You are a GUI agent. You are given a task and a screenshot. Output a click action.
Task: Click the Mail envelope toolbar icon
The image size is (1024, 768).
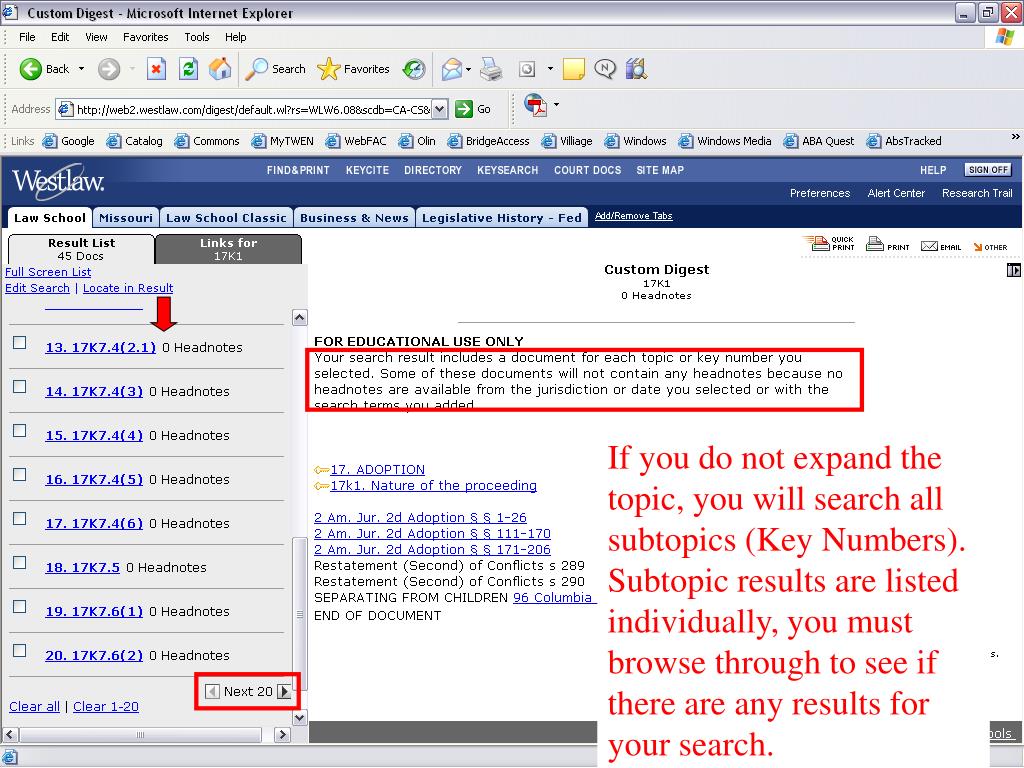pyautogui.click(x=451, y=69)
